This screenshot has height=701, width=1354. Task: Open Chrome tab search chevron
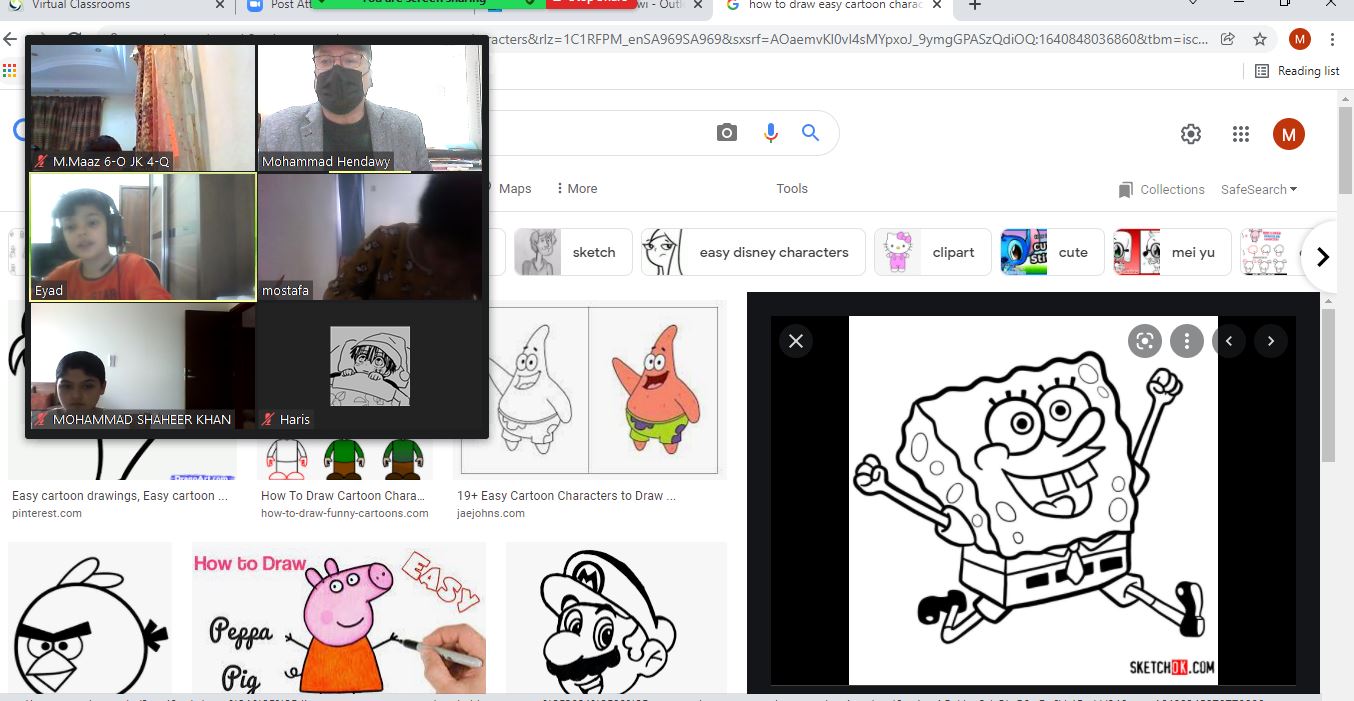[x=1194, y=4]
